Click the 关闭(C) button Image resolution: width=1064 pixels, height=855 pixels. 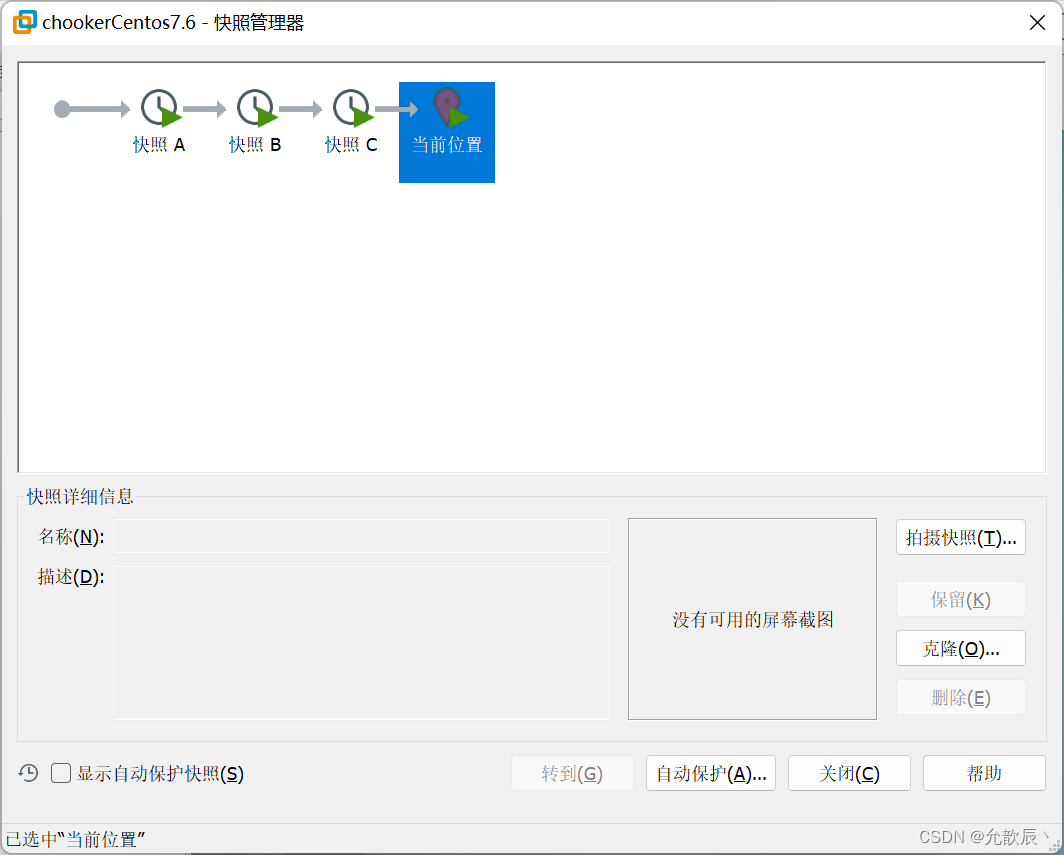pos(849,773)
